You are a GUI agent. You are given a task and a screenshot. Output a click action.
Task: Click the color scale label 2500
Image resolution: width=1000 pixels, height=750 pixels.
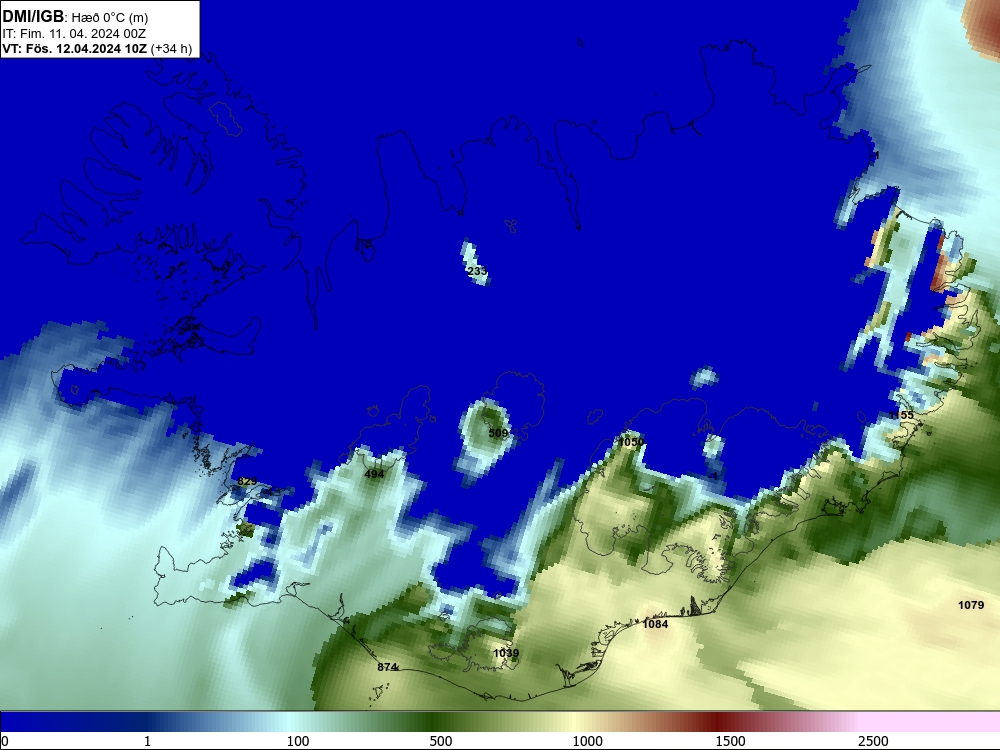click(x=873, y=741)
